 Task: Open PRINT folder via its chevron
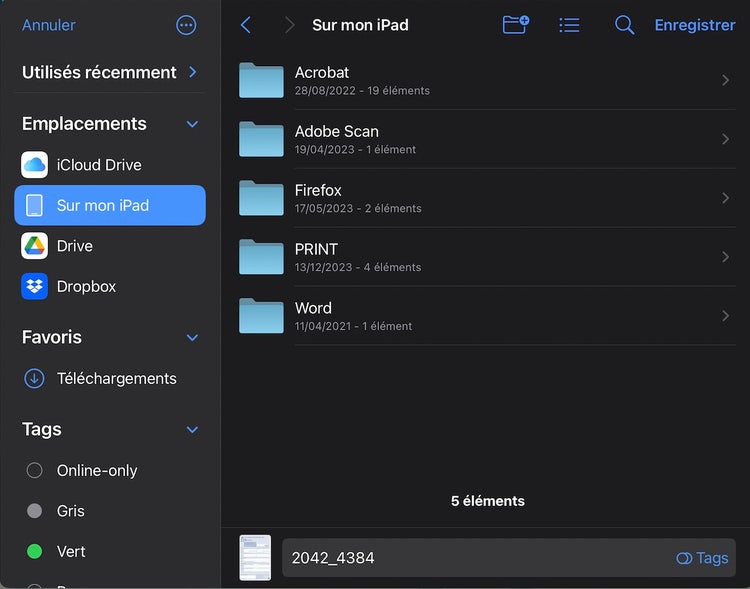pos(726,256)
